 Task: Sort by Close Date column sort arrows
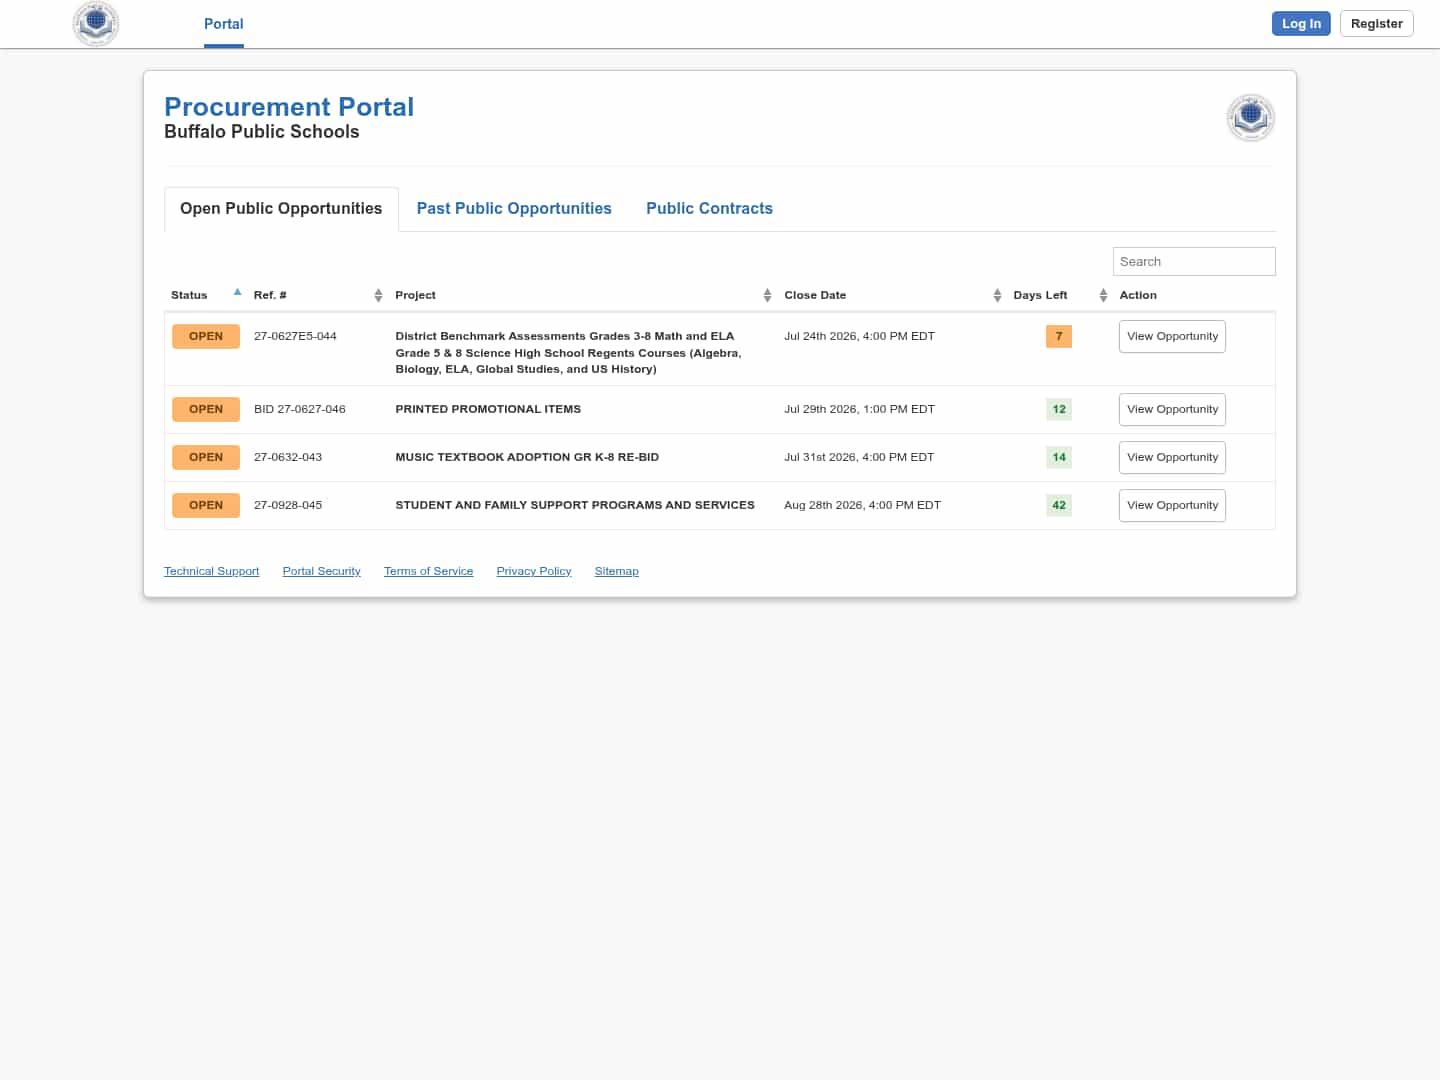997,295
